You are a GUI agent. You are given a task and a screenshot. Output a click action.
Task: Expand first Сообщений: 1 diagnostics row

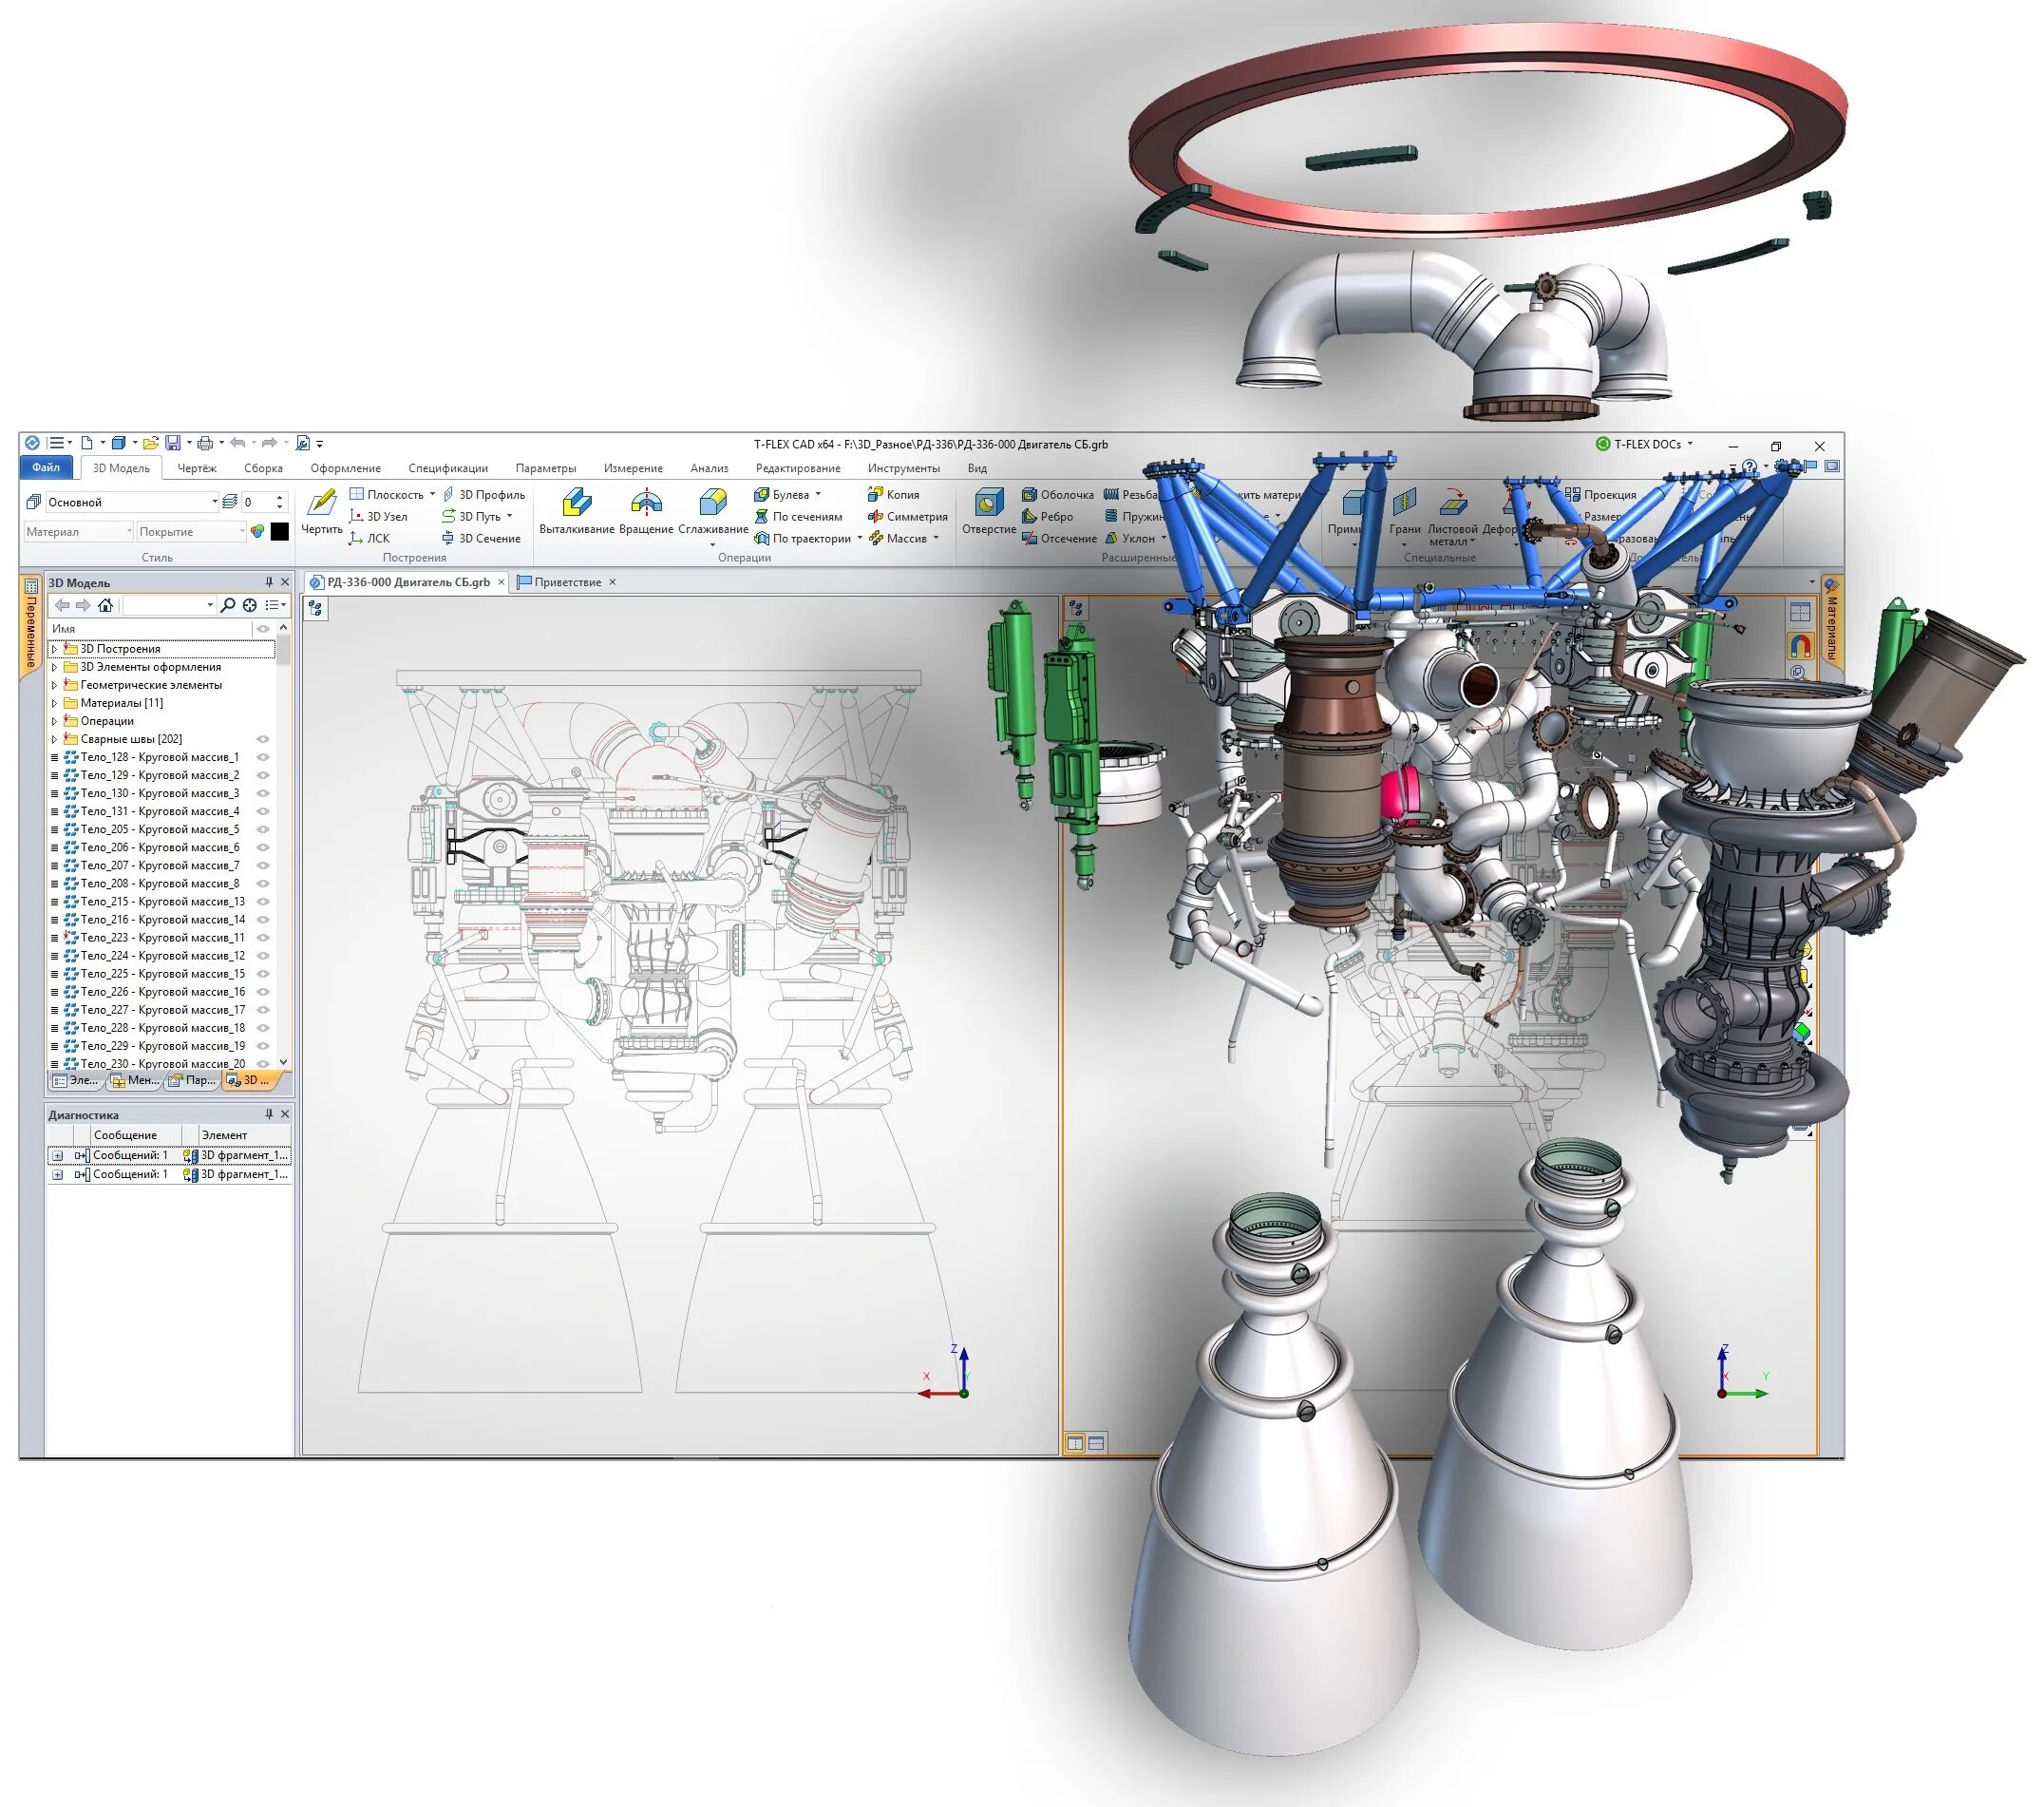[58, 1155]
